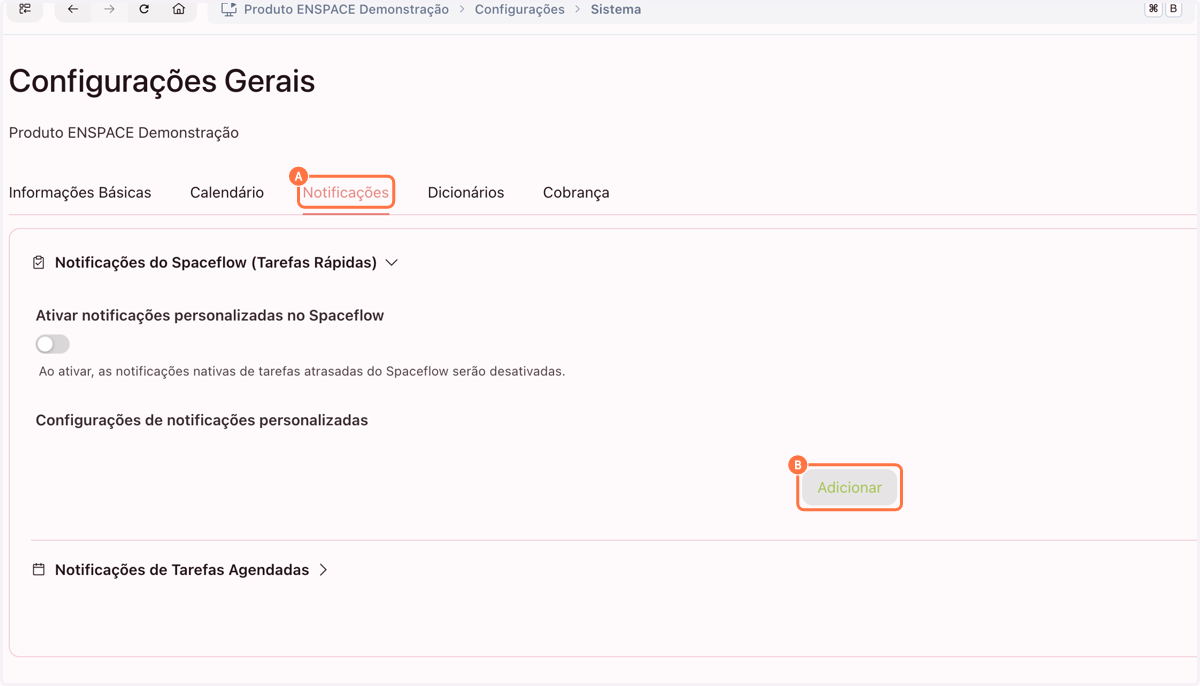Screen dimensions: 1200x686
Task: Click the monitor icon in breadcrumb
Action: coord(229,9)
